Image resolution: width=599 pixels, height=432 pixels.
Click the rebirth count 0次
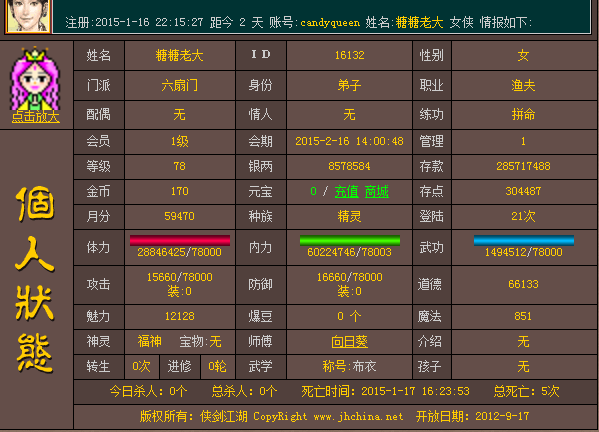(x=141, y=367)
